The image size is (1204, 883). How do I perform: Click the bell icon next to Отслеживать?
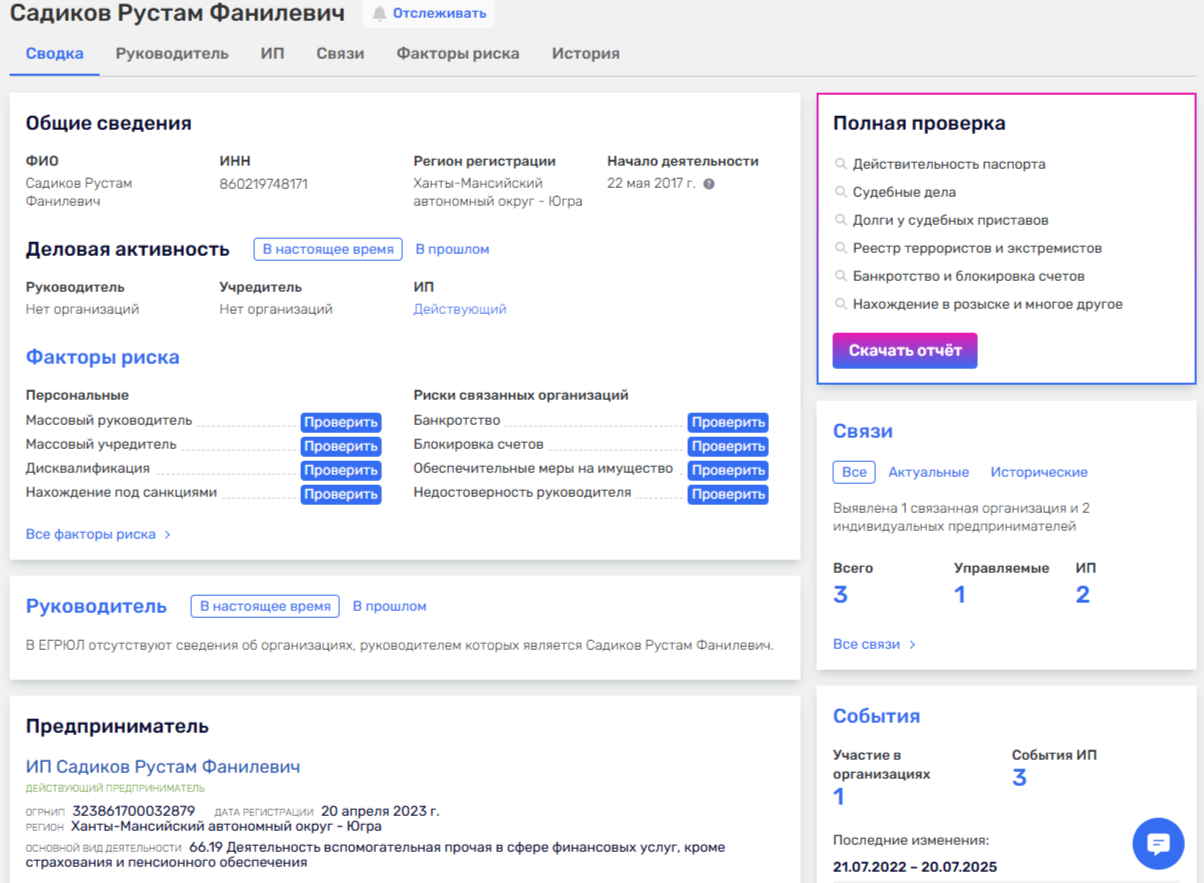(379, 14)
